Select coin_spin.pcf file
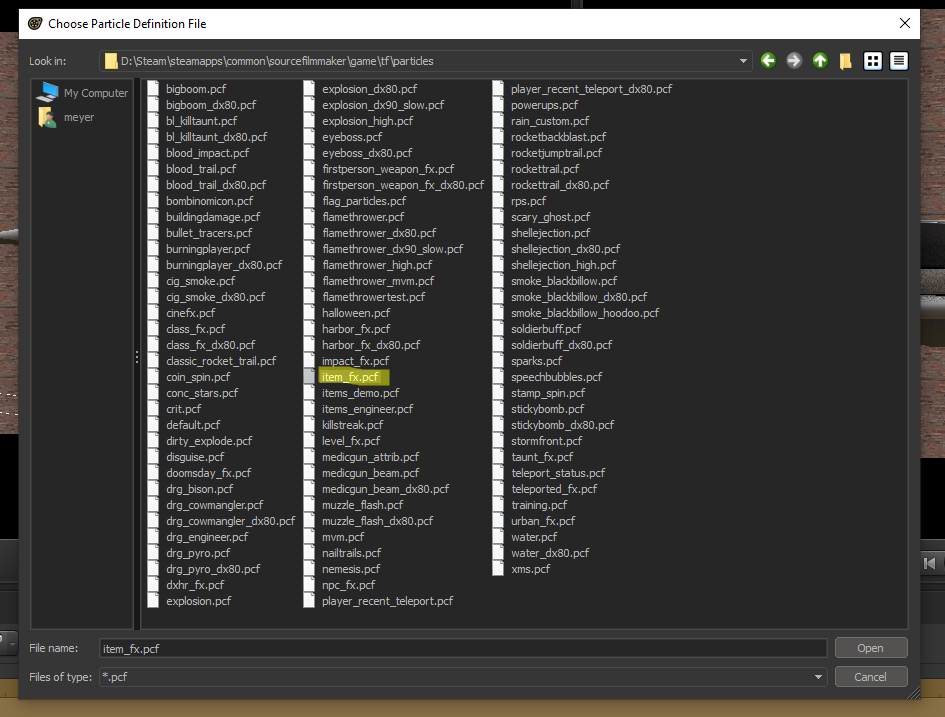Viewport: 945px width, 717px height. click(198, 377)
